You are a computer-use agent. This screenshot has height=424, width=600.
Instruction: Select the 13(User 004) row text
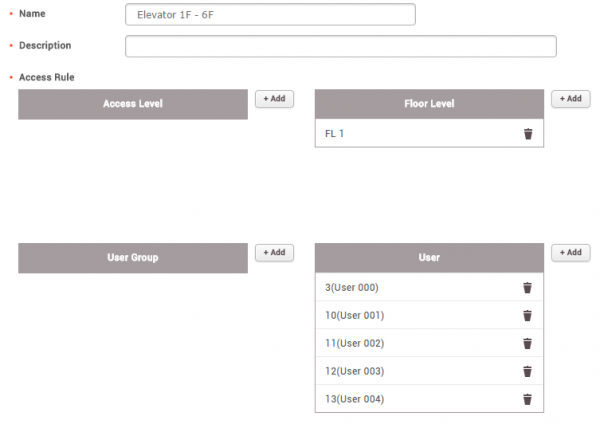click(352, 400)
